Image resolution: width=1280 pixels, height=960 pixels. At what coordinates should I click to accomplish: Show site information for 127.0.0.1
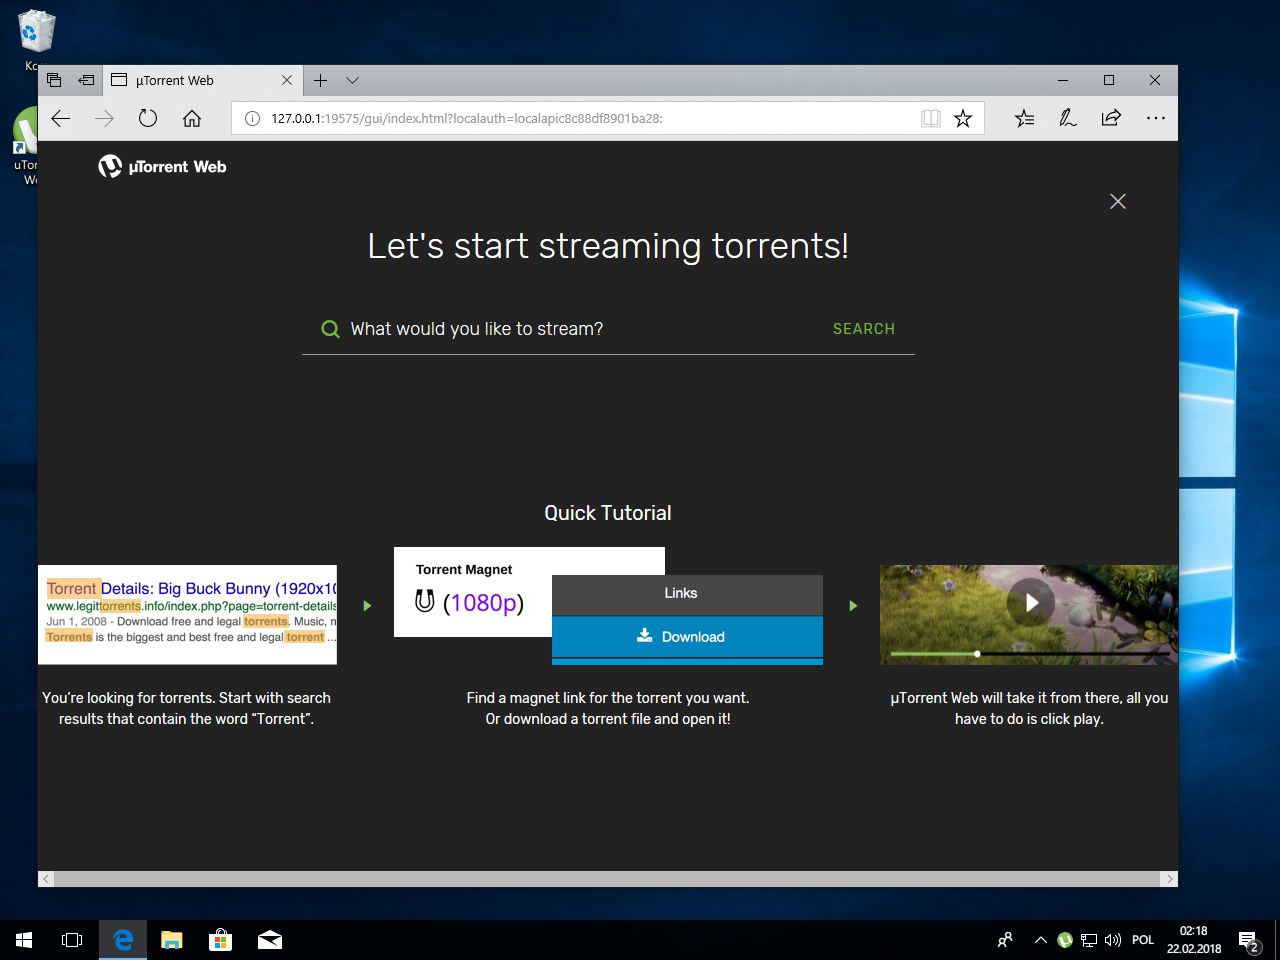click(252, 118)
